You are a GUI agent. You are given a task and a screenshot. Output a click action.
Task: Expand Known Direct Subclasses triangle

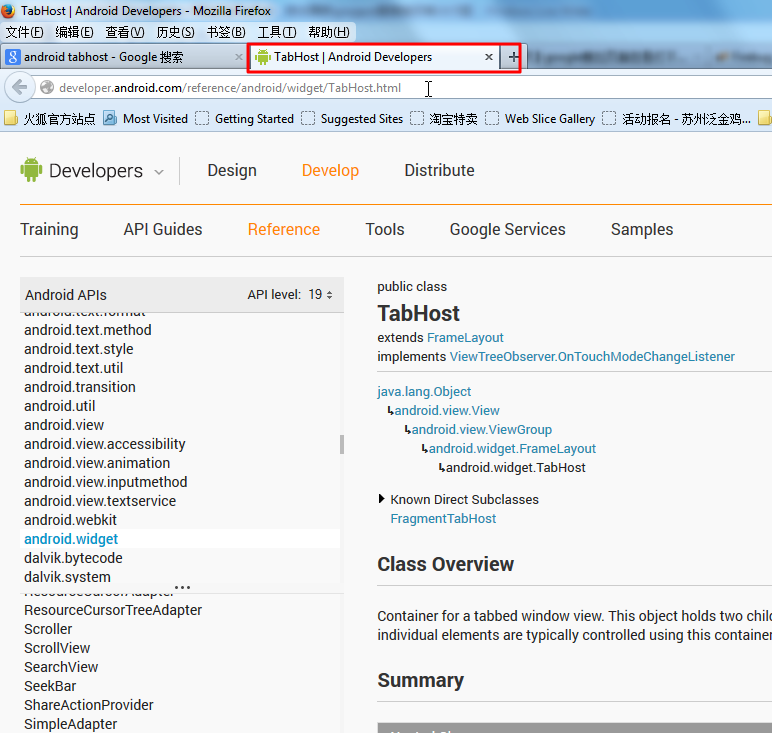[x=381, y=499]
